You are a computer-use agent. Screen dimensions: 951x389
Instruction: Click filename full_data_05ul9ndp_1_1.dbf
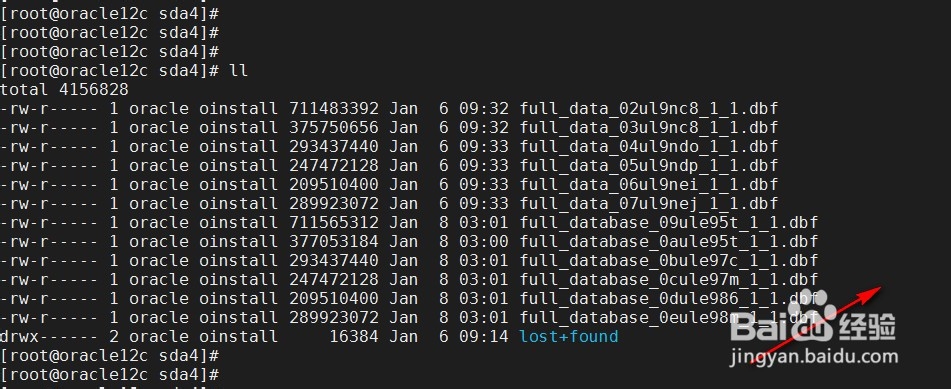649,166
